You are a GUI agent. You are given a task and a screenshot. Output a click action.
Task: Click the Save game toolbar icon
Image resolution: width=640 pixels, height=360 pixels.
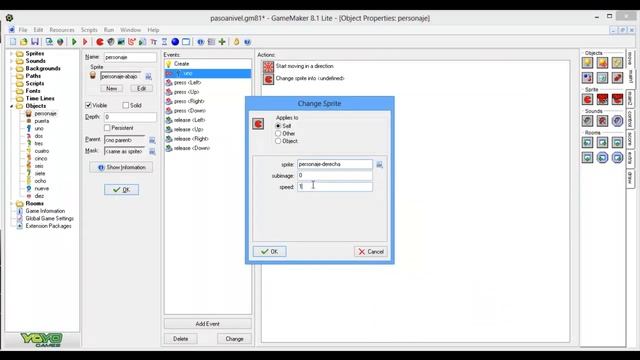(x=35, y=42)
